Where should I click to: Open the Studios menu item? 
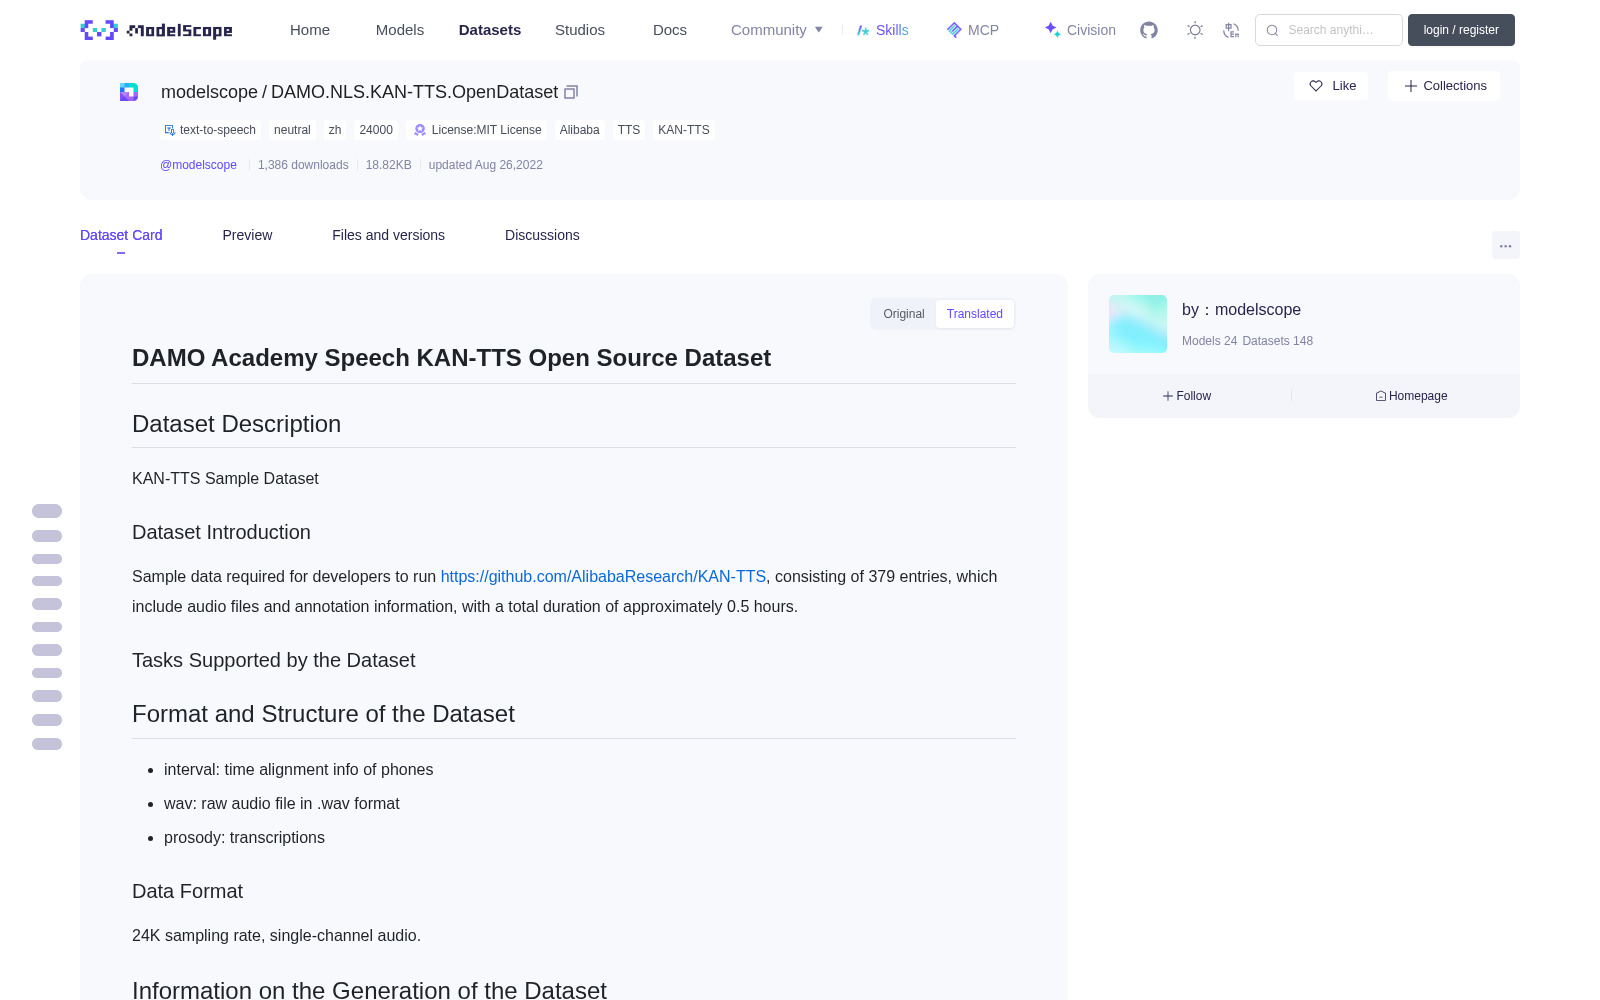point(580,30)
